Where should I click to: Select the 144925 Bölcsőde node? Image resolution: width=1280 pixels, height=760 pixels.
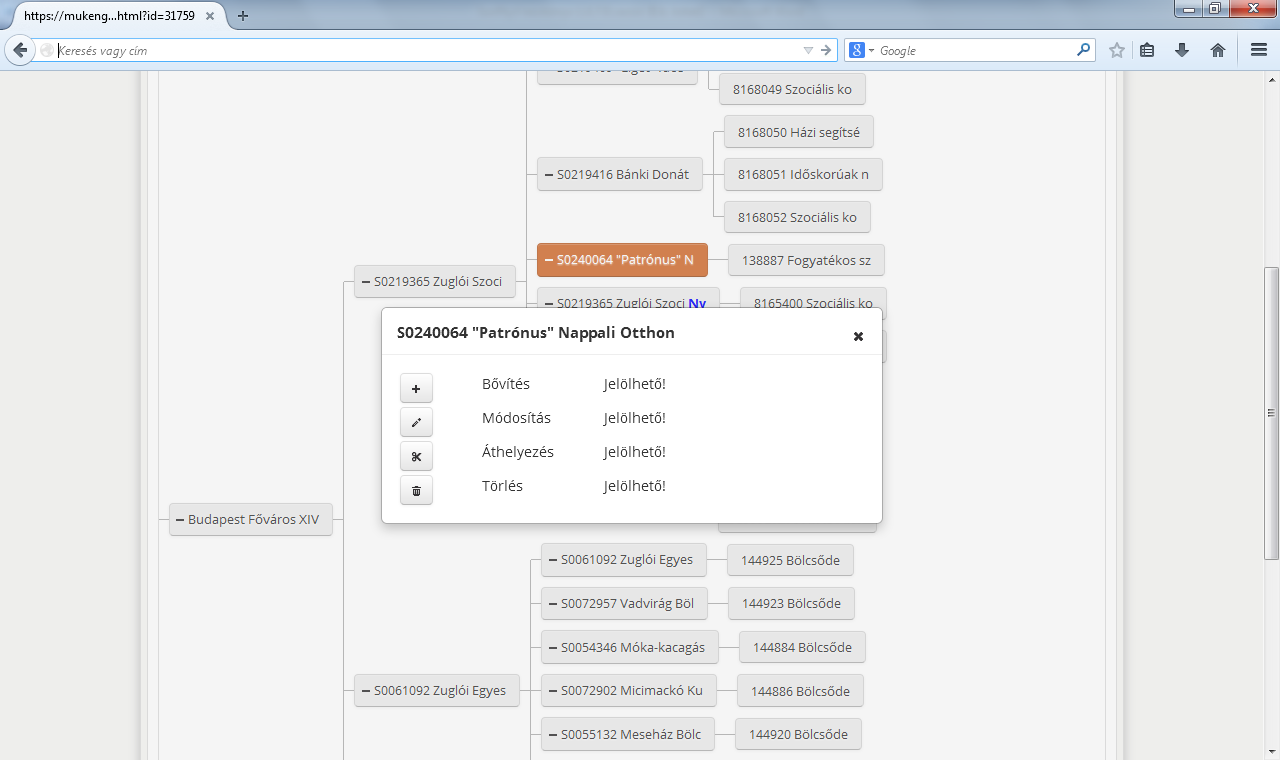coord(790,560)
